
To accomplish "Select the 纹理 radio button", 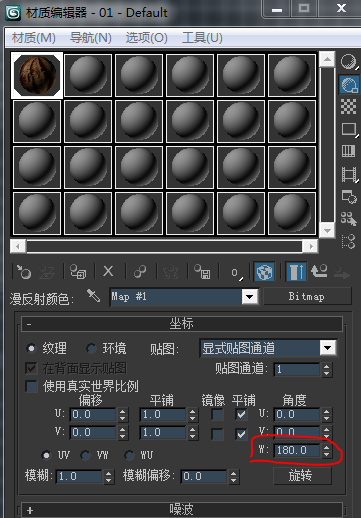I will (31, 348).
